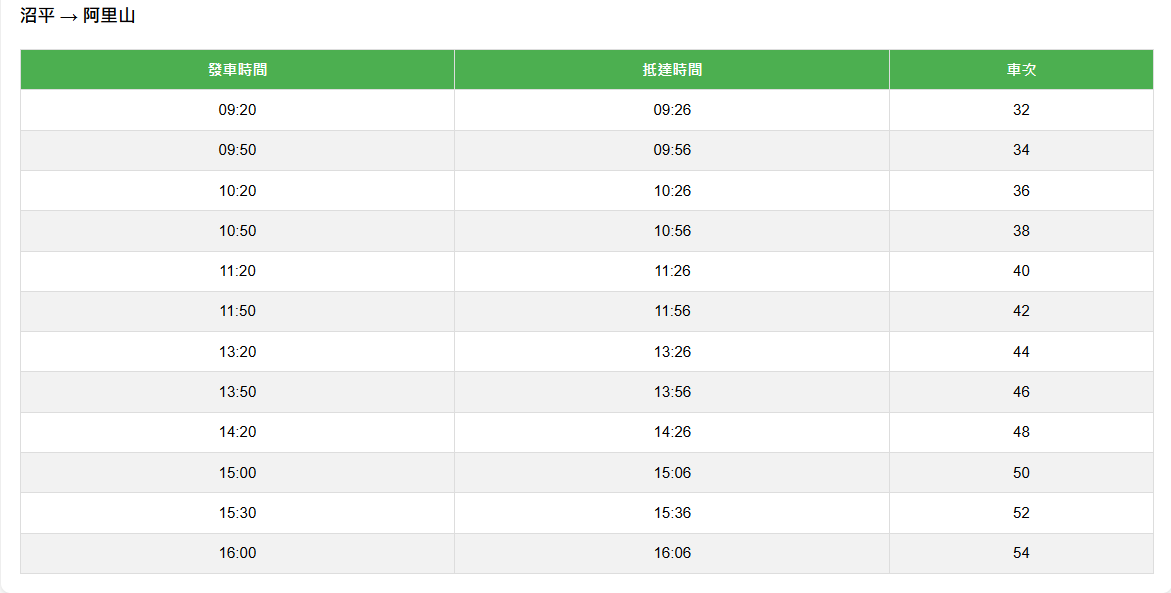Select the 09:20 departure time cell
The width and height of the screenshot is (1171, 593).
coord(237,110)
